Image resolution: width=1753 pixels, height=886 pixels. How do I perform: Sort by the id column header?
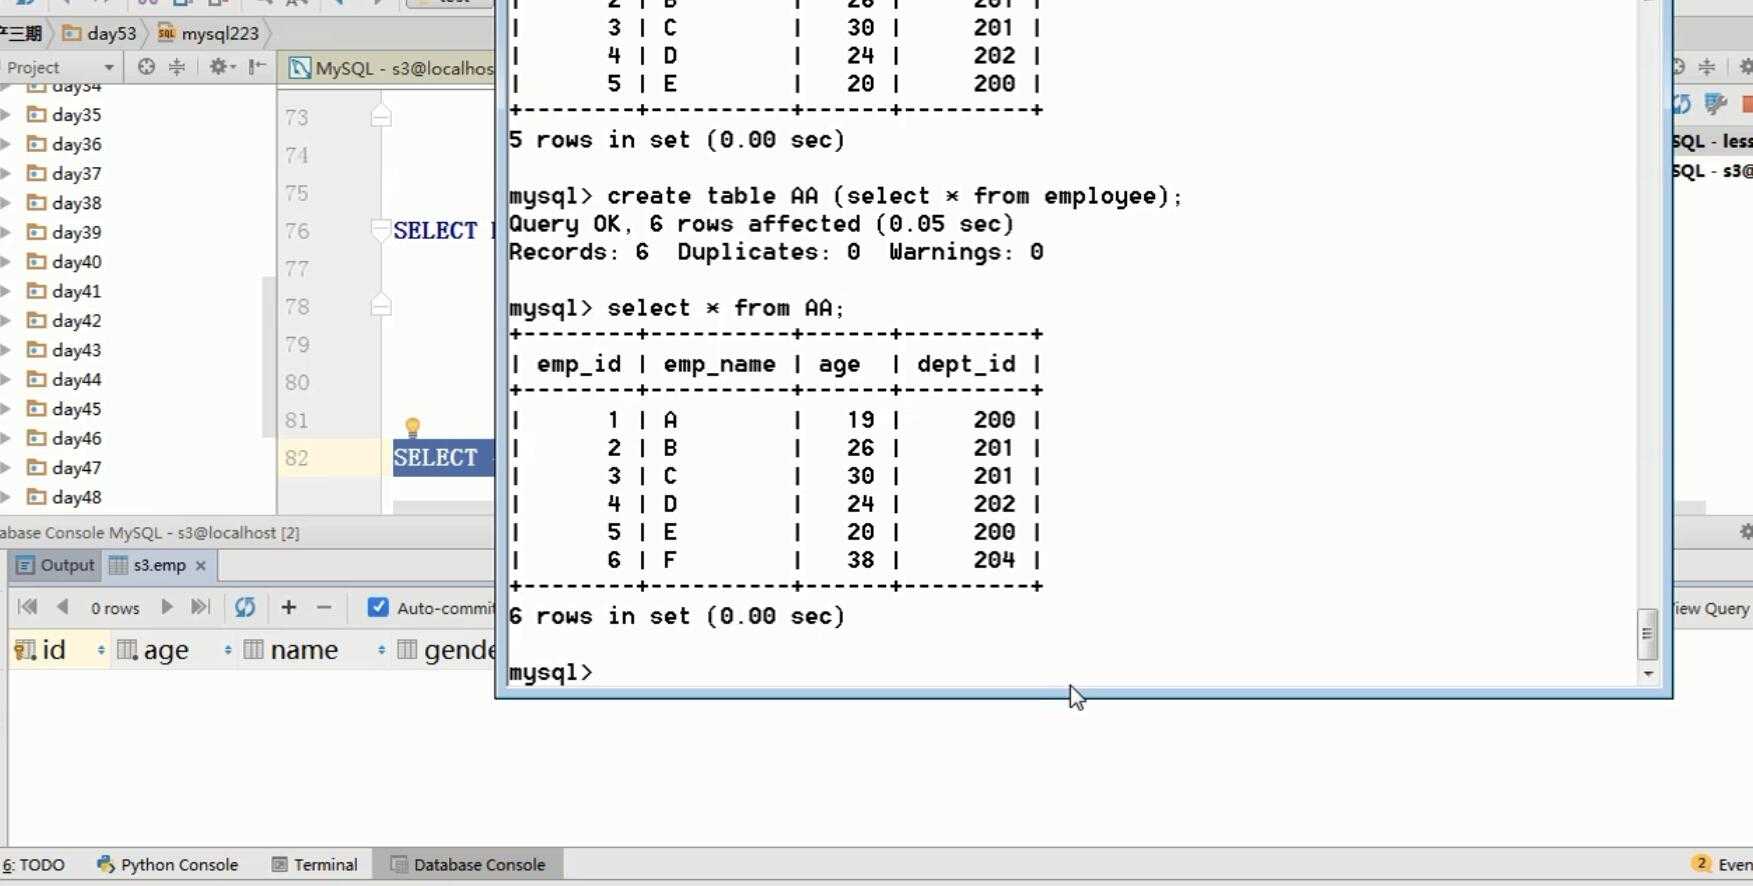coord(58,650)
